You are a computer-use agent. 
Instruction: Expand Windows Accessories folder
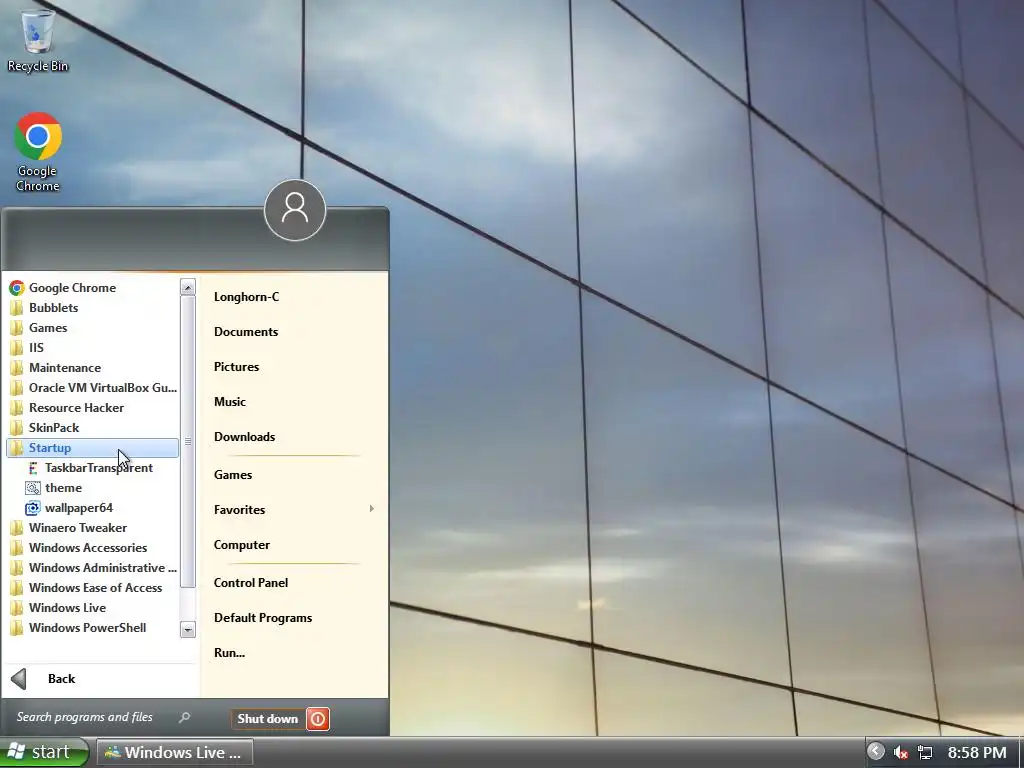coord(92,548)
